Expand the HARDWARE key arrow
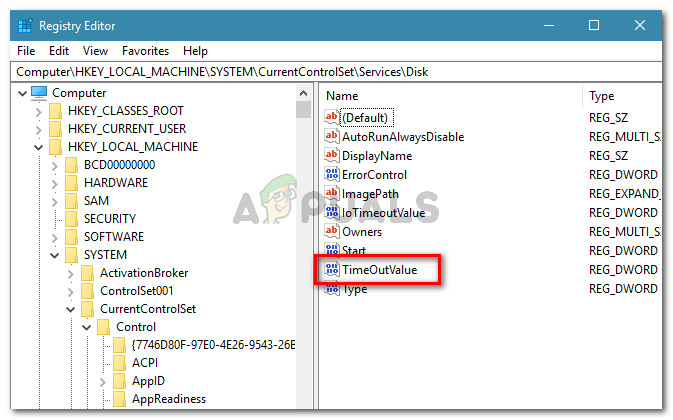The height and width of the screenshot is (420, 673). click(x=55, y=184)
